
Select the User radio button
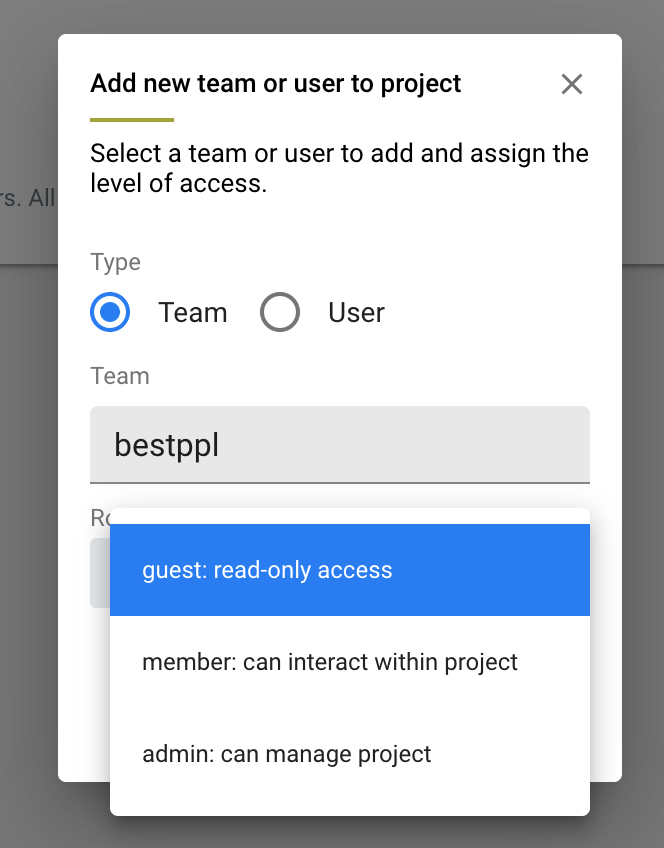click(x=280, y=313)
